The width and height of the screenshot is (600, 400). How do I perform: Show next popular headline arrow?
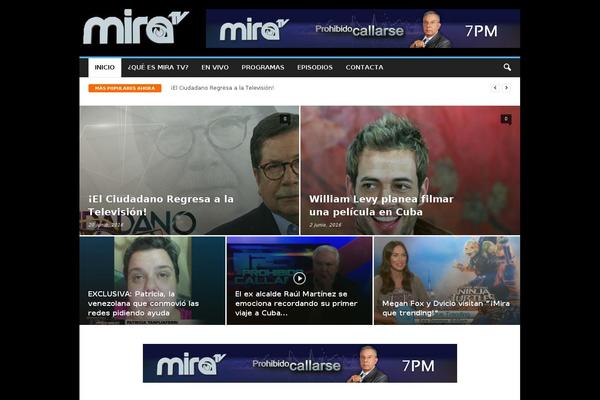tap(506, 88)
